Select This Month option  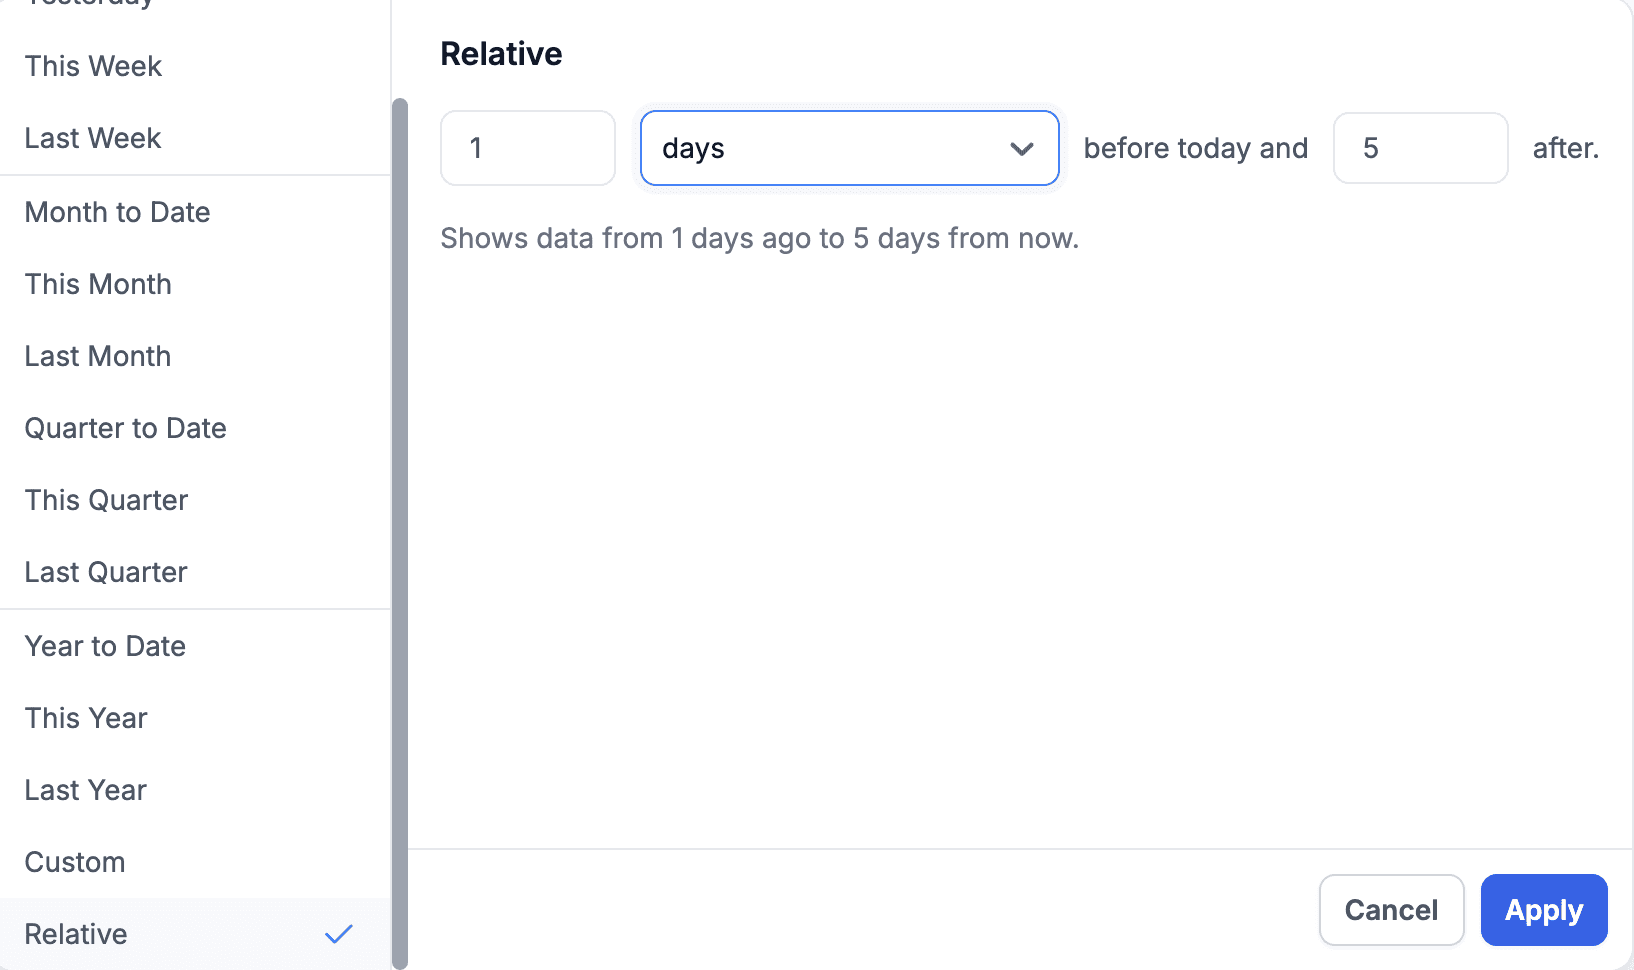coord(98,284)
